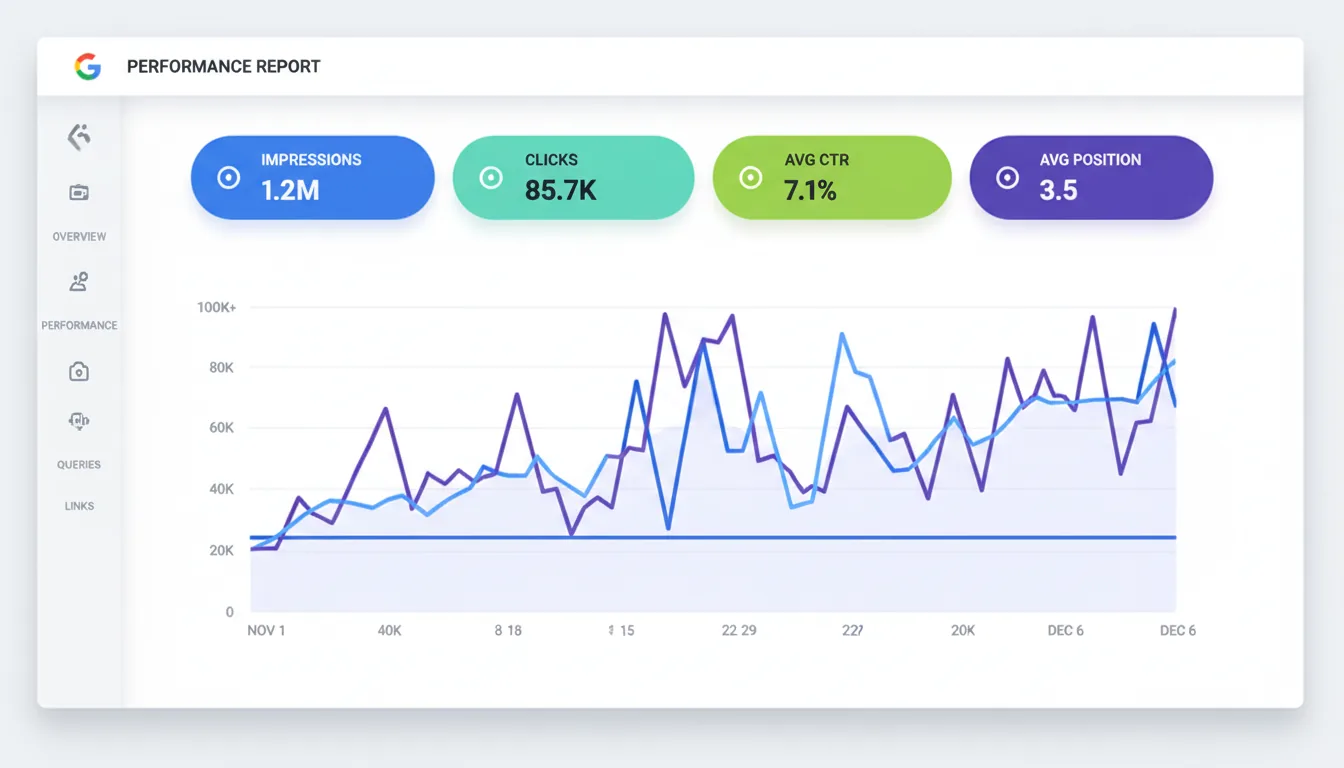Open the Queries section

click(78, 464)
